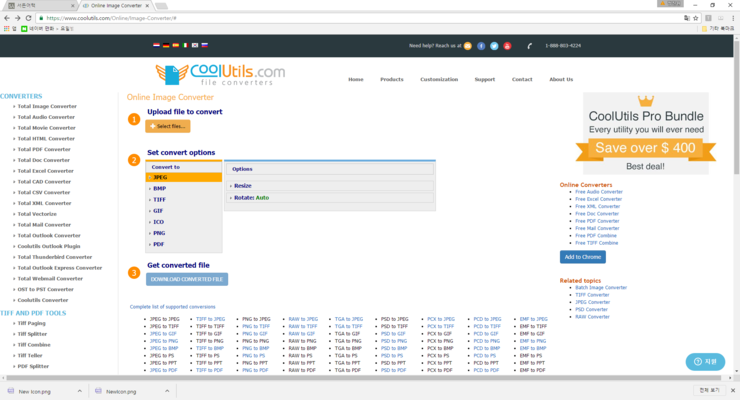The image size is (740, 400).
Task: Open the TIFF to JPEG conversion link
Action: (210, 319)
